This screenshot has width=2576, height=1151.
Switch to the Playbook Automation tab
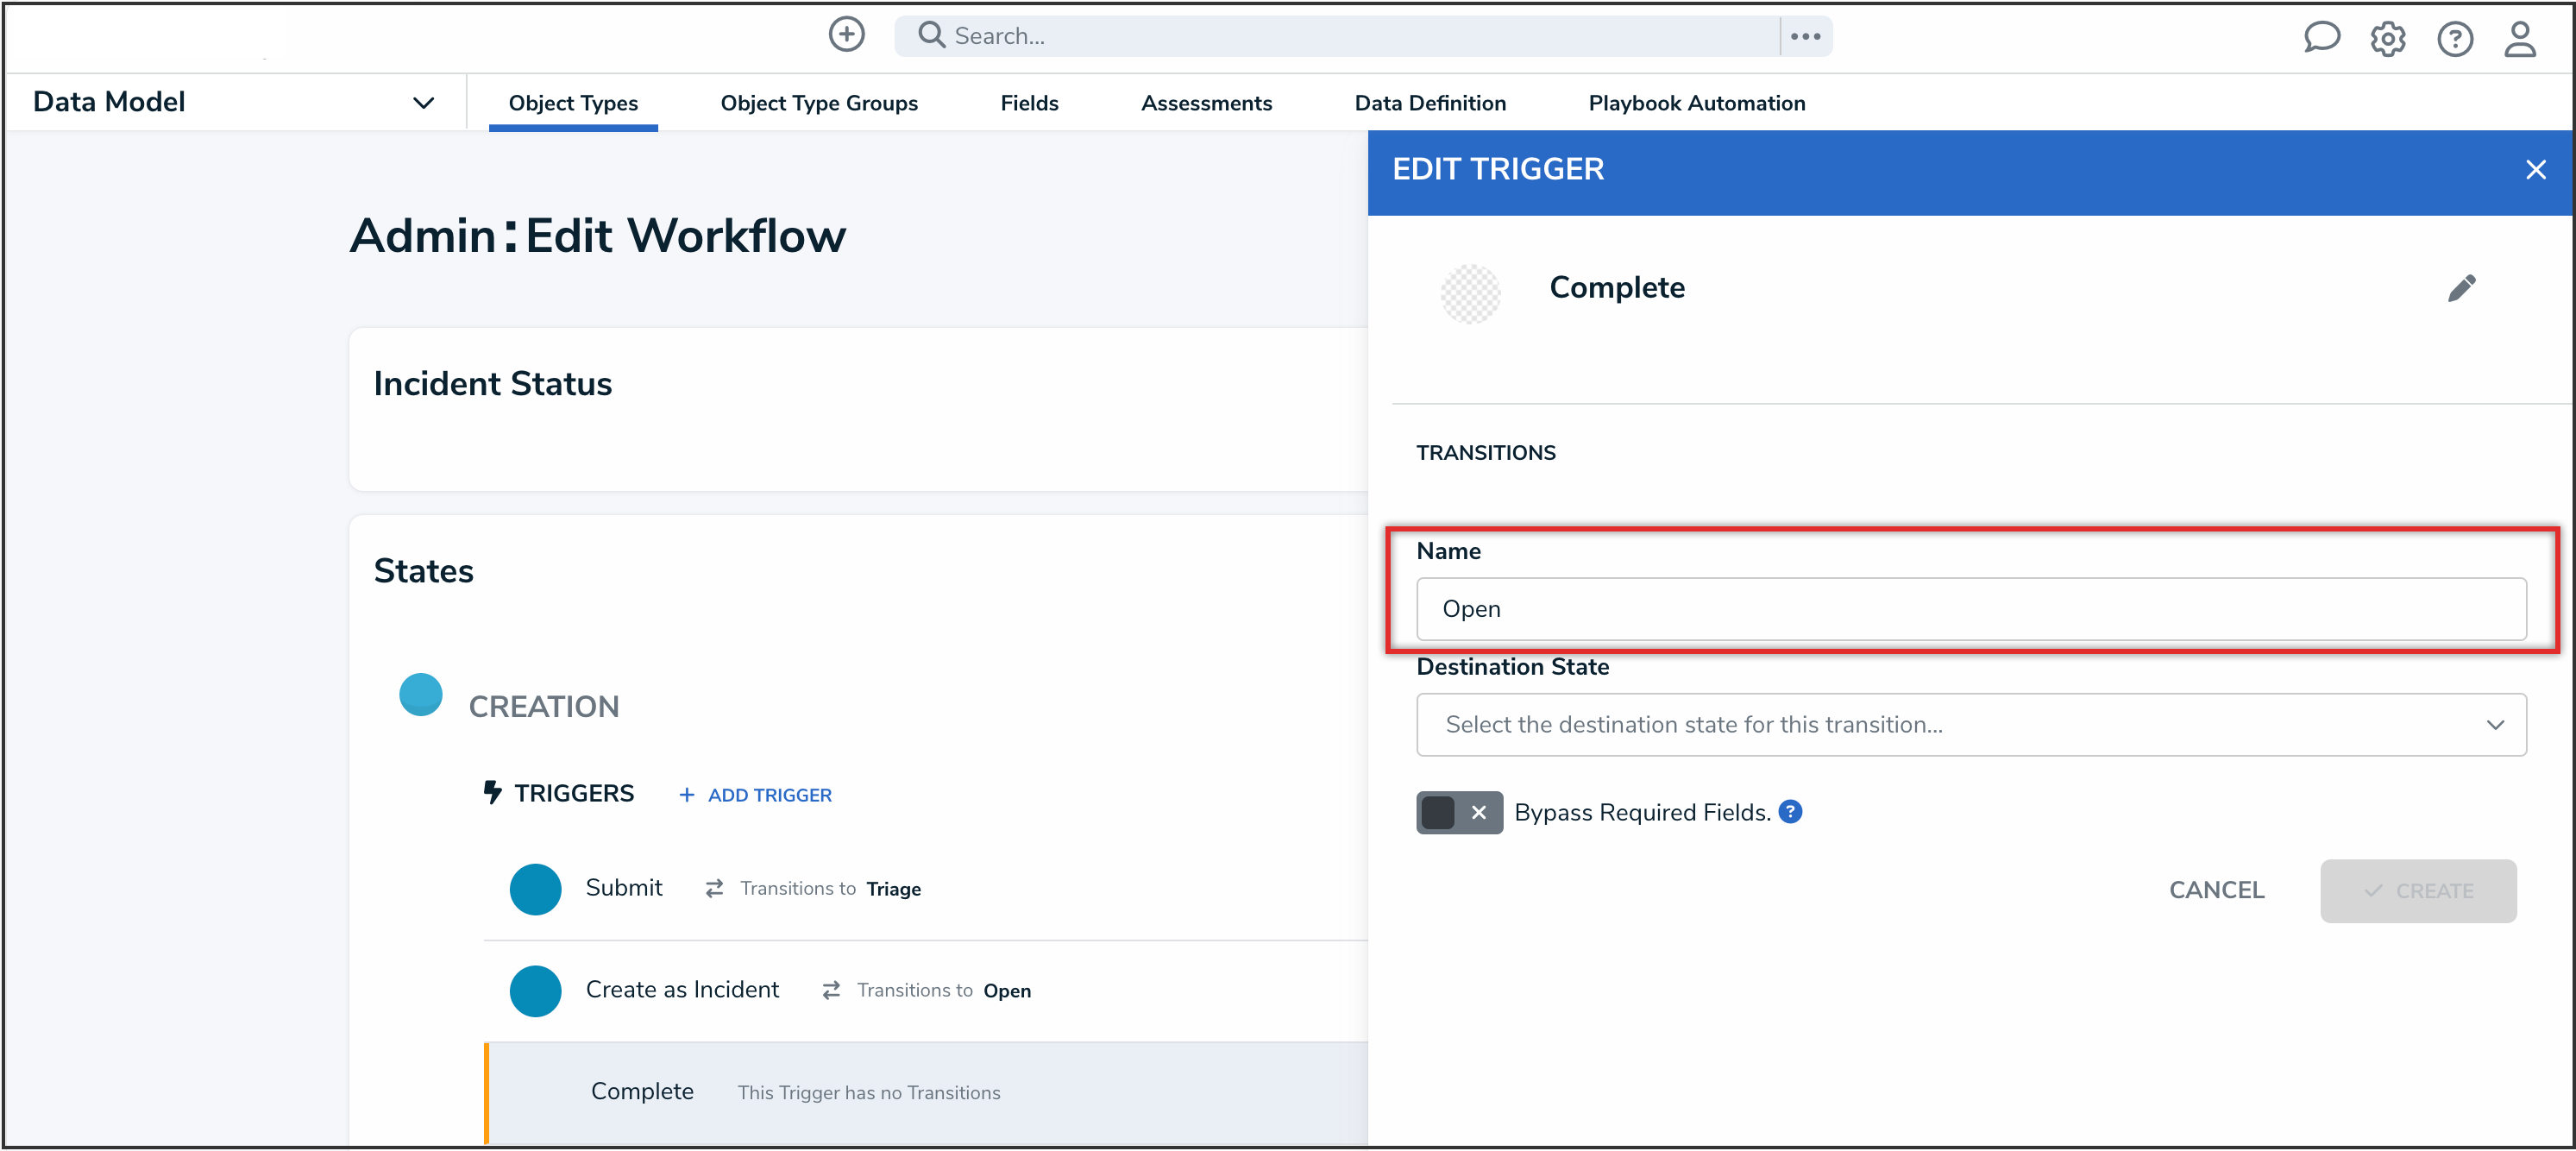tap(1696, 103)
